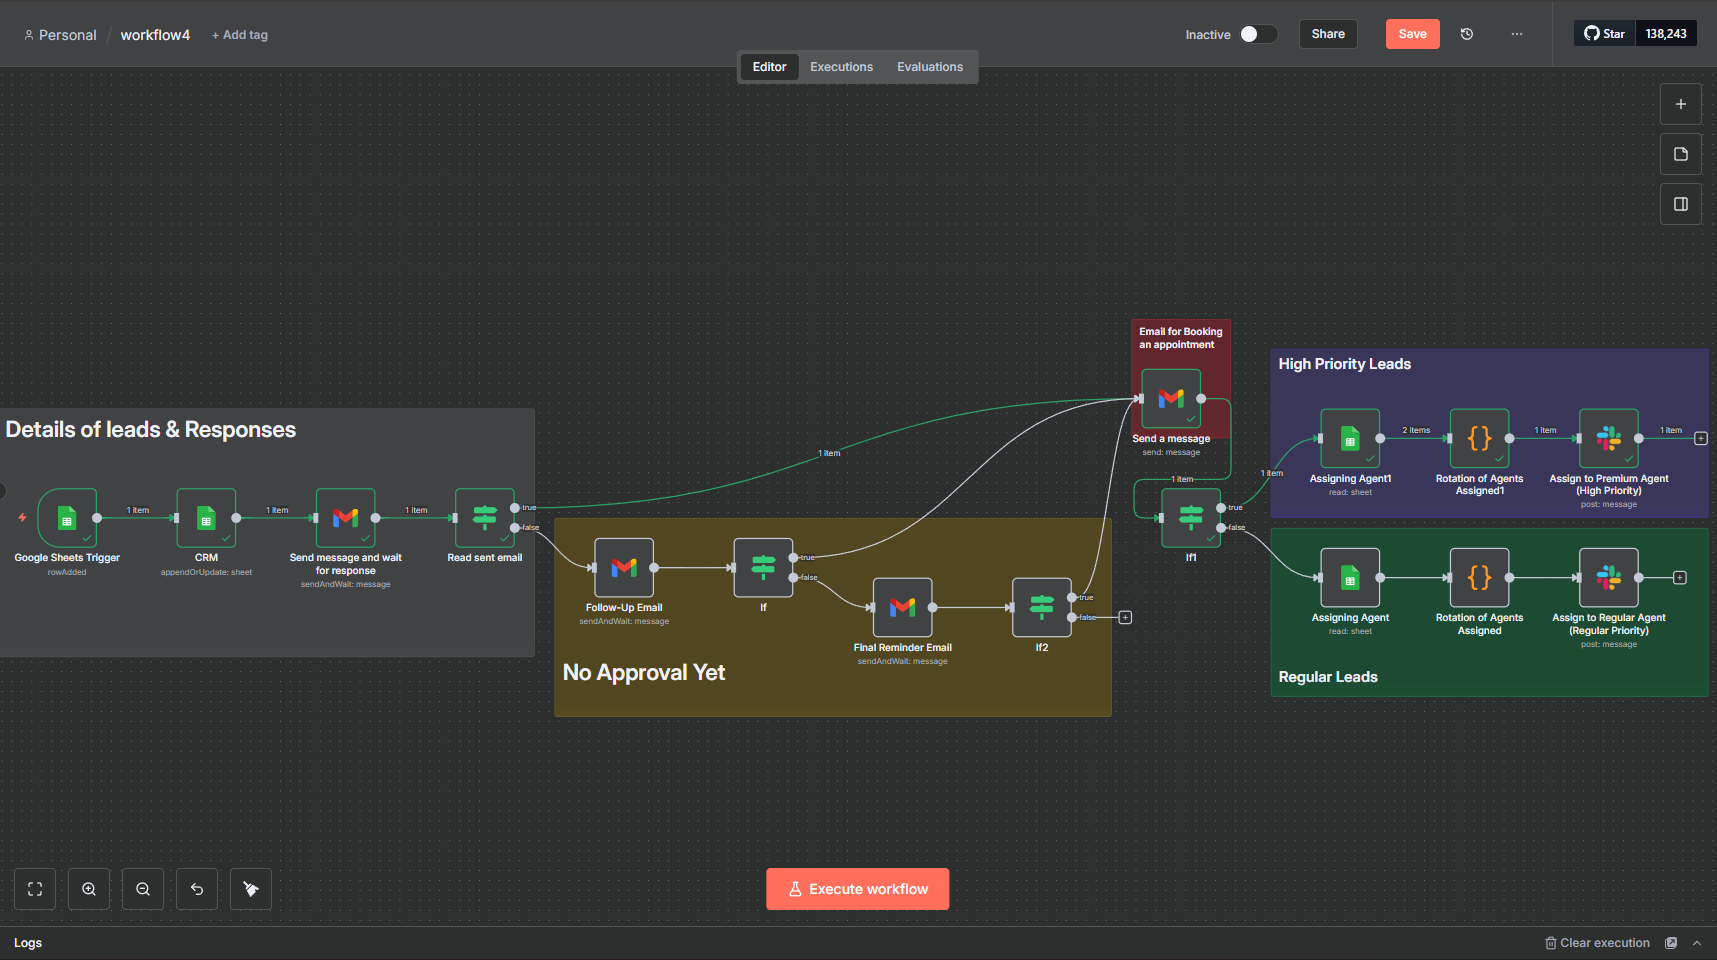Open workflow version history
The width and height of the screenshot is (1717, 960).
click(1466, 33)
